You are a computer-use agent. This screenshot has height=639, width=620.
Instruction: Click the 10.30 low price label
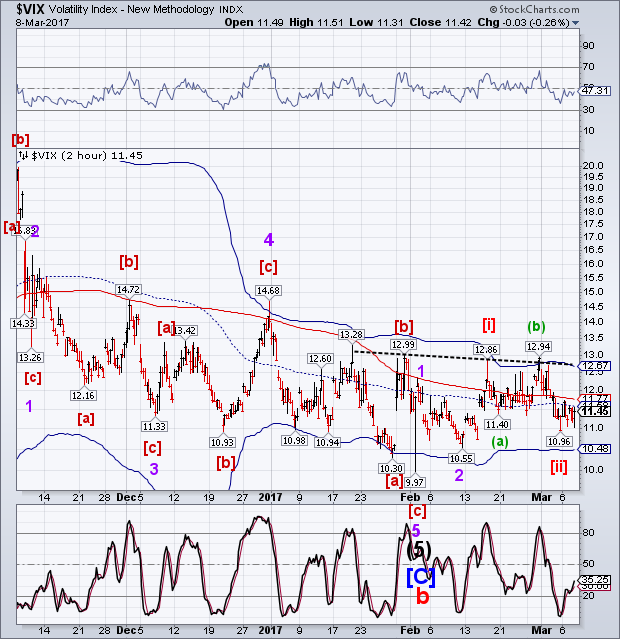(x=391, y=469)
